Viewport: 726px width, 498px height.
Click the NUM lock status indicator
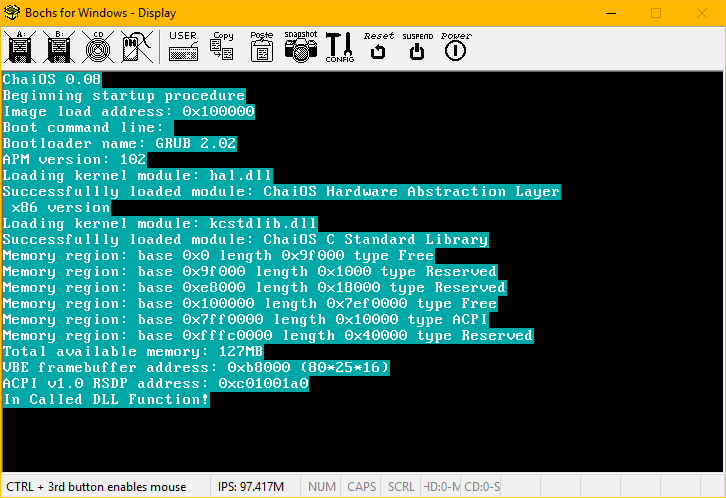click(322, 486)
